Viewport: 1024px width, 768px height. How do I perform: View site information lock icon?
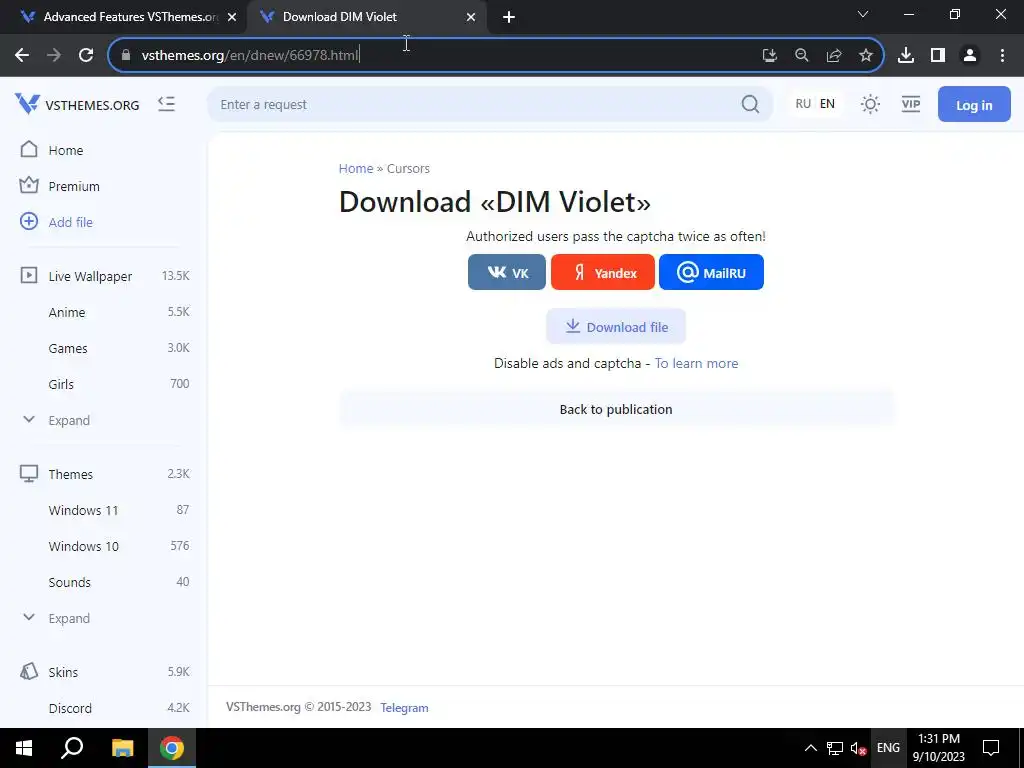(126, 55)
